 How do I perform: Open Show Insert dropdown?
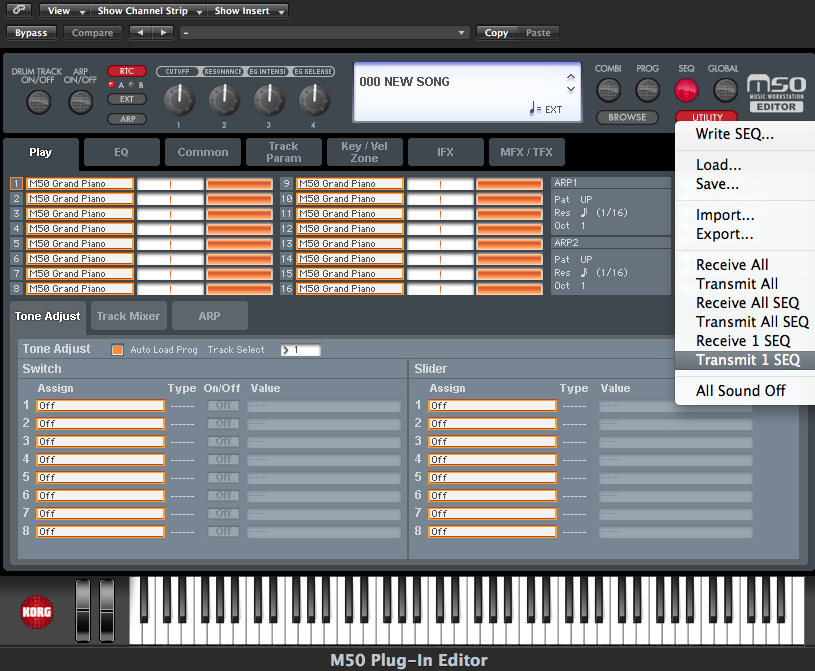tap(248, 10)
